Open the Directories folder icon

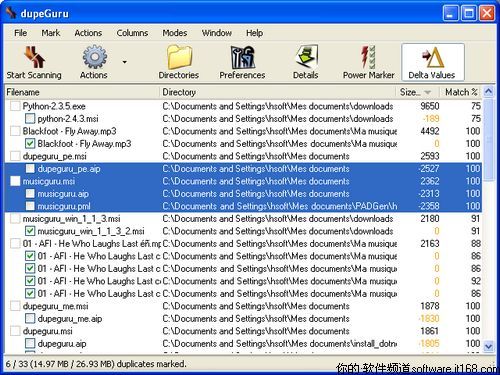click(179, 57)
